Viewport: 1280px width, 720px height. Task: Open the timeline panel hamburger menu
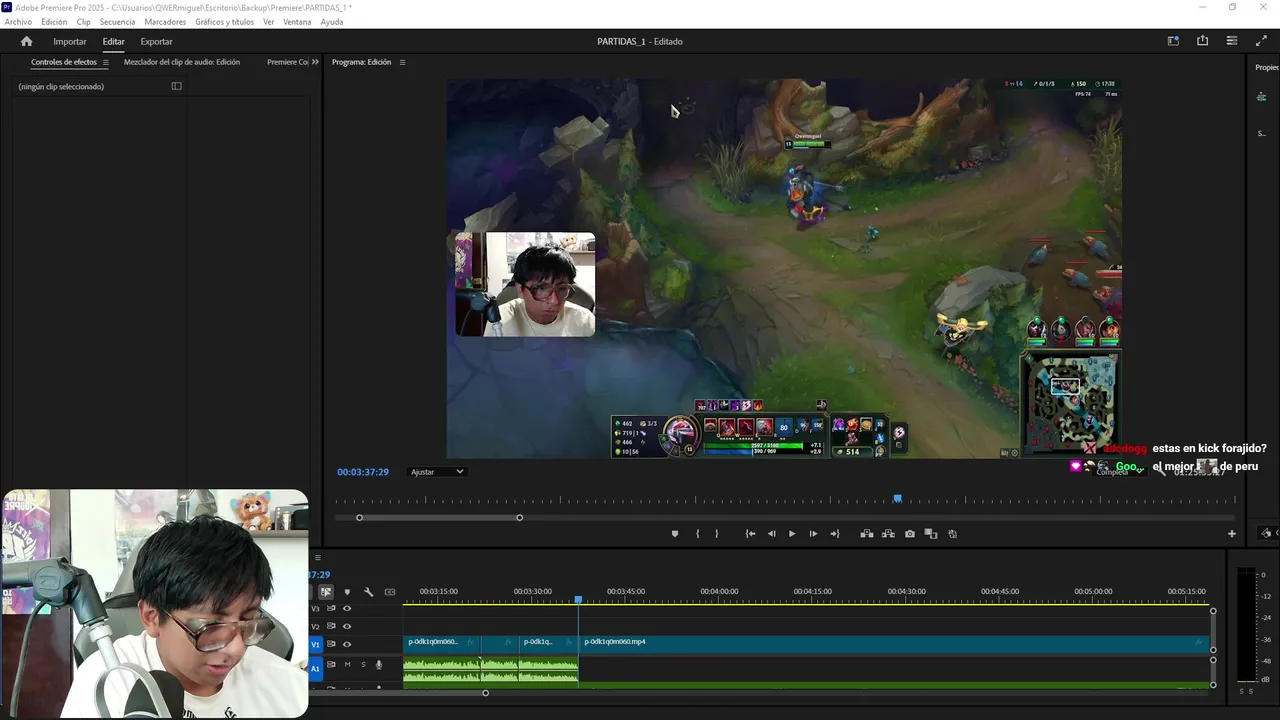point(318,557)
